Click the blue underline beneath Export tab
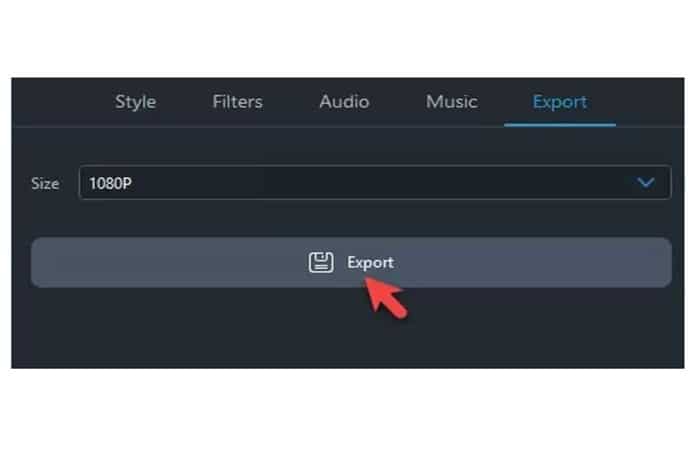Viewport: 700px width, 450px height. click(x=560, y=125)
